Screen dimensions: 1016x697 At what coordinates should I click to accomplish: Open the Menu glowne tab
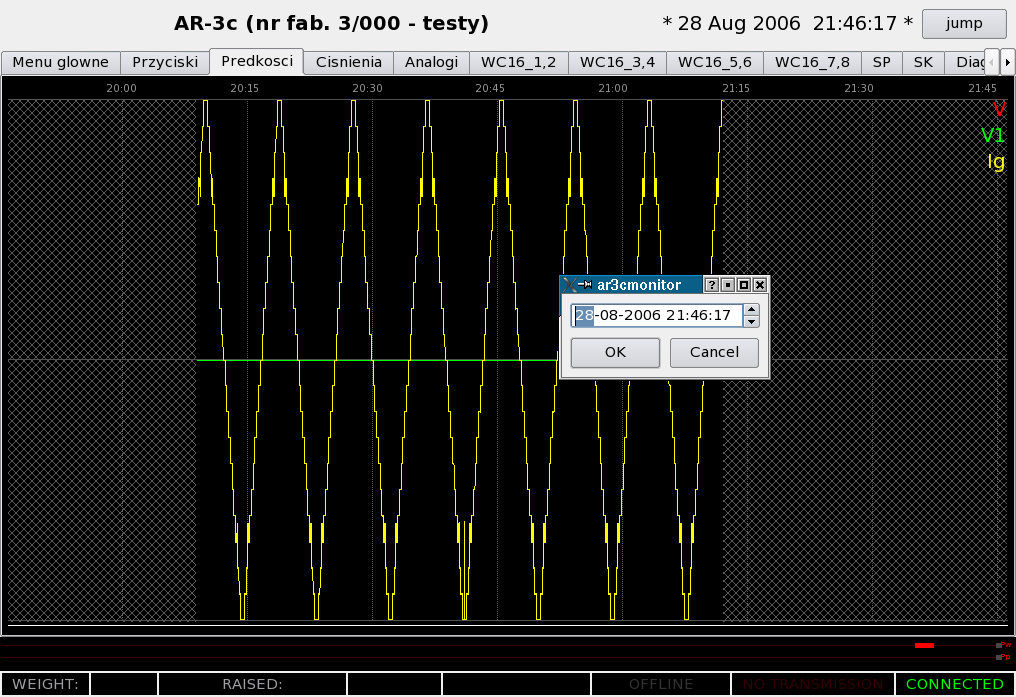click(61, 62)
